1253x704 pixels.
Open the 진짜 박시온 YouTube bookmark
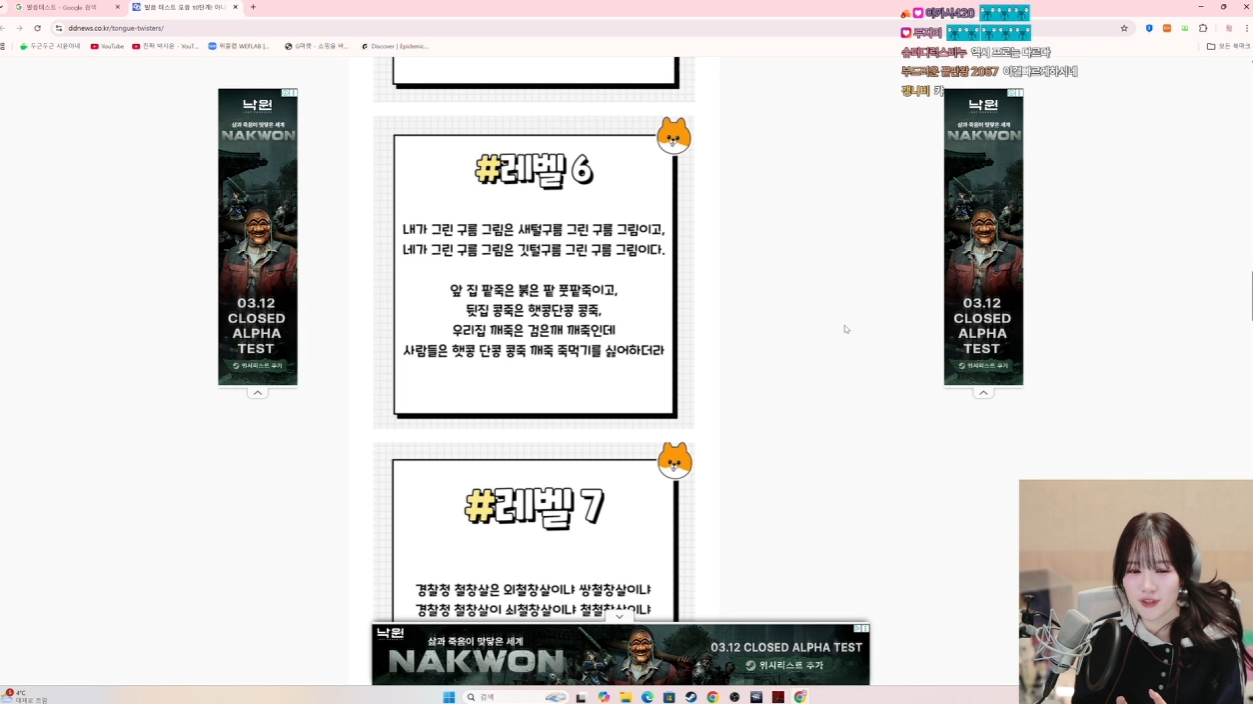pos(165,46)
